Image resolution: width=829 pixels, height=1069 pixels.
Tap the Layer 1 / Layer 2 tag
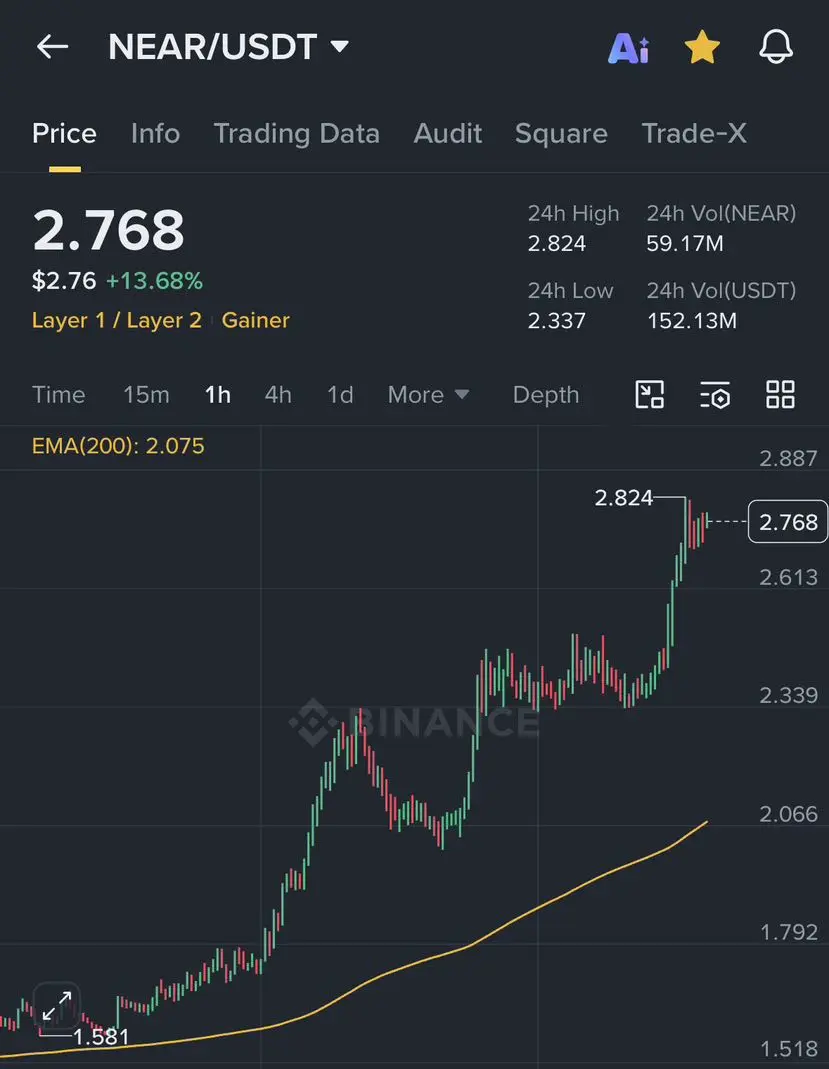pos(117,320)
